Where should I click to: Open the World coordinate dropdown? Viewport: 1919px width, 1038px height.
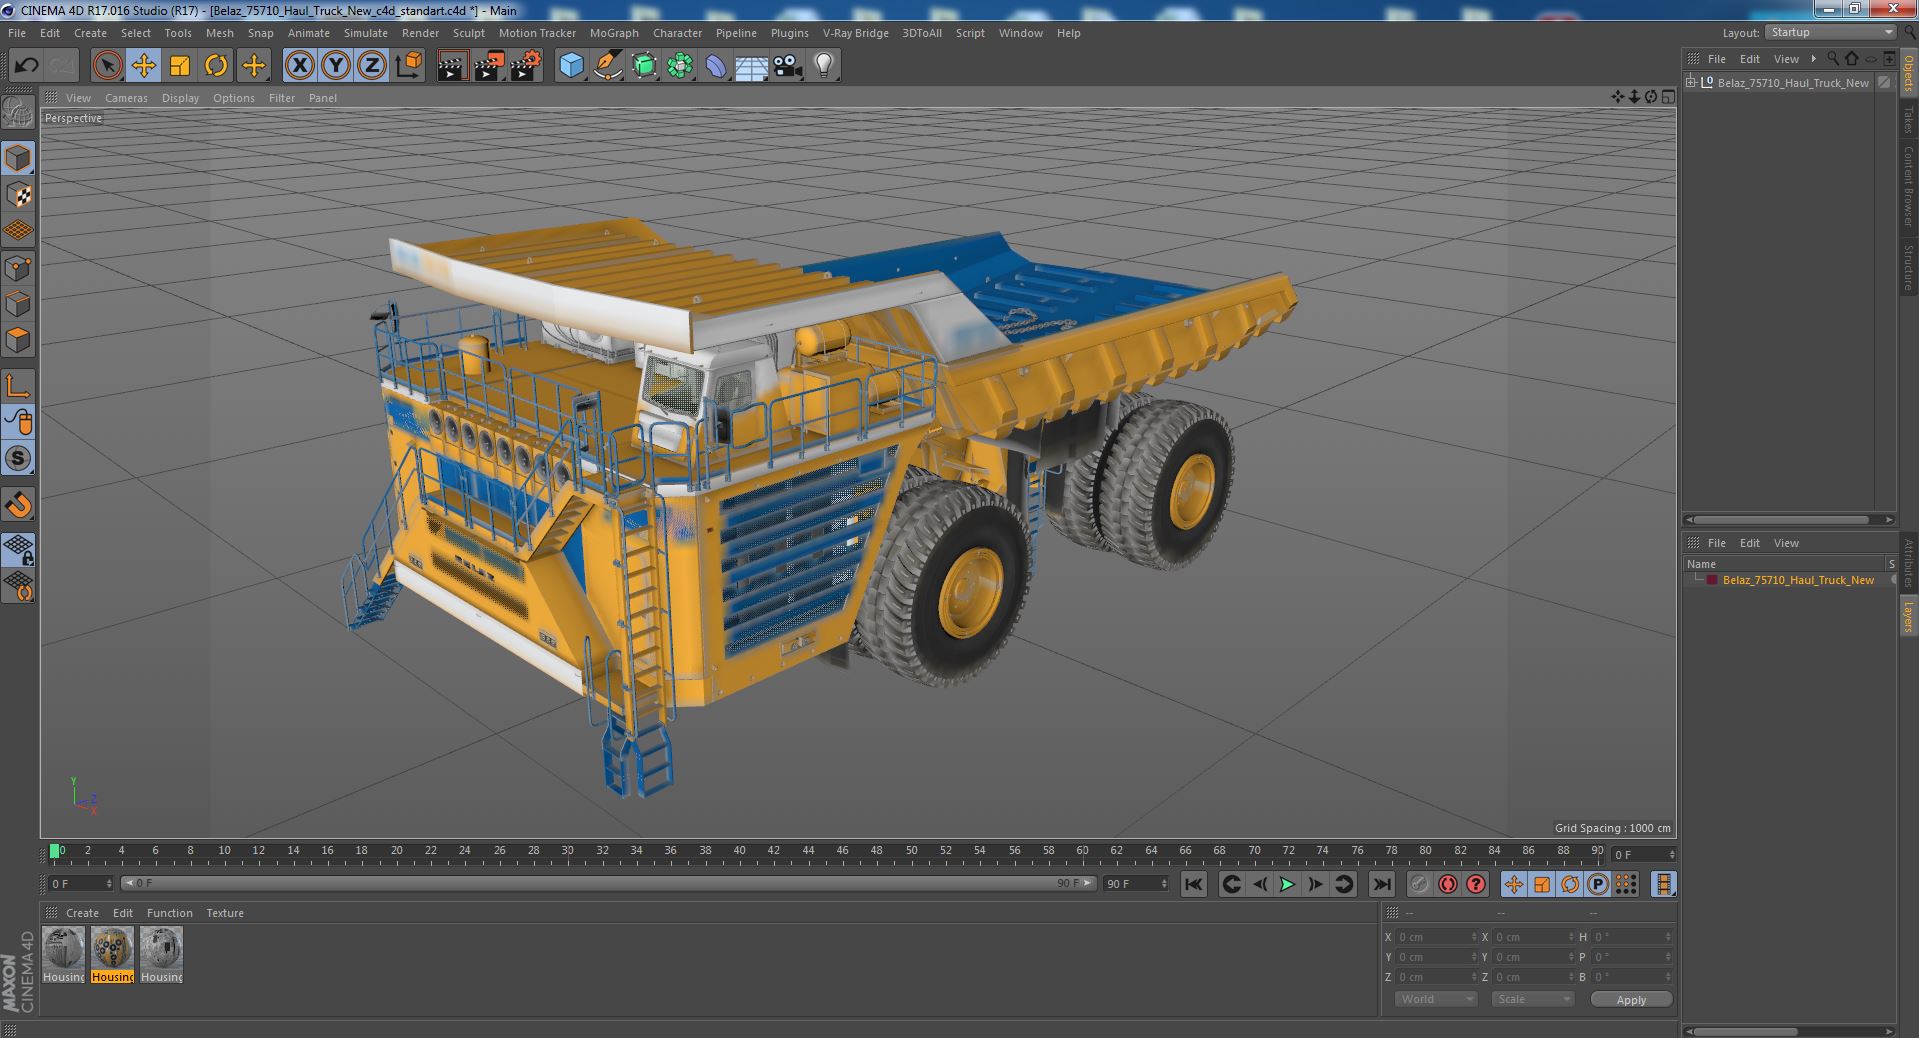1436,999
